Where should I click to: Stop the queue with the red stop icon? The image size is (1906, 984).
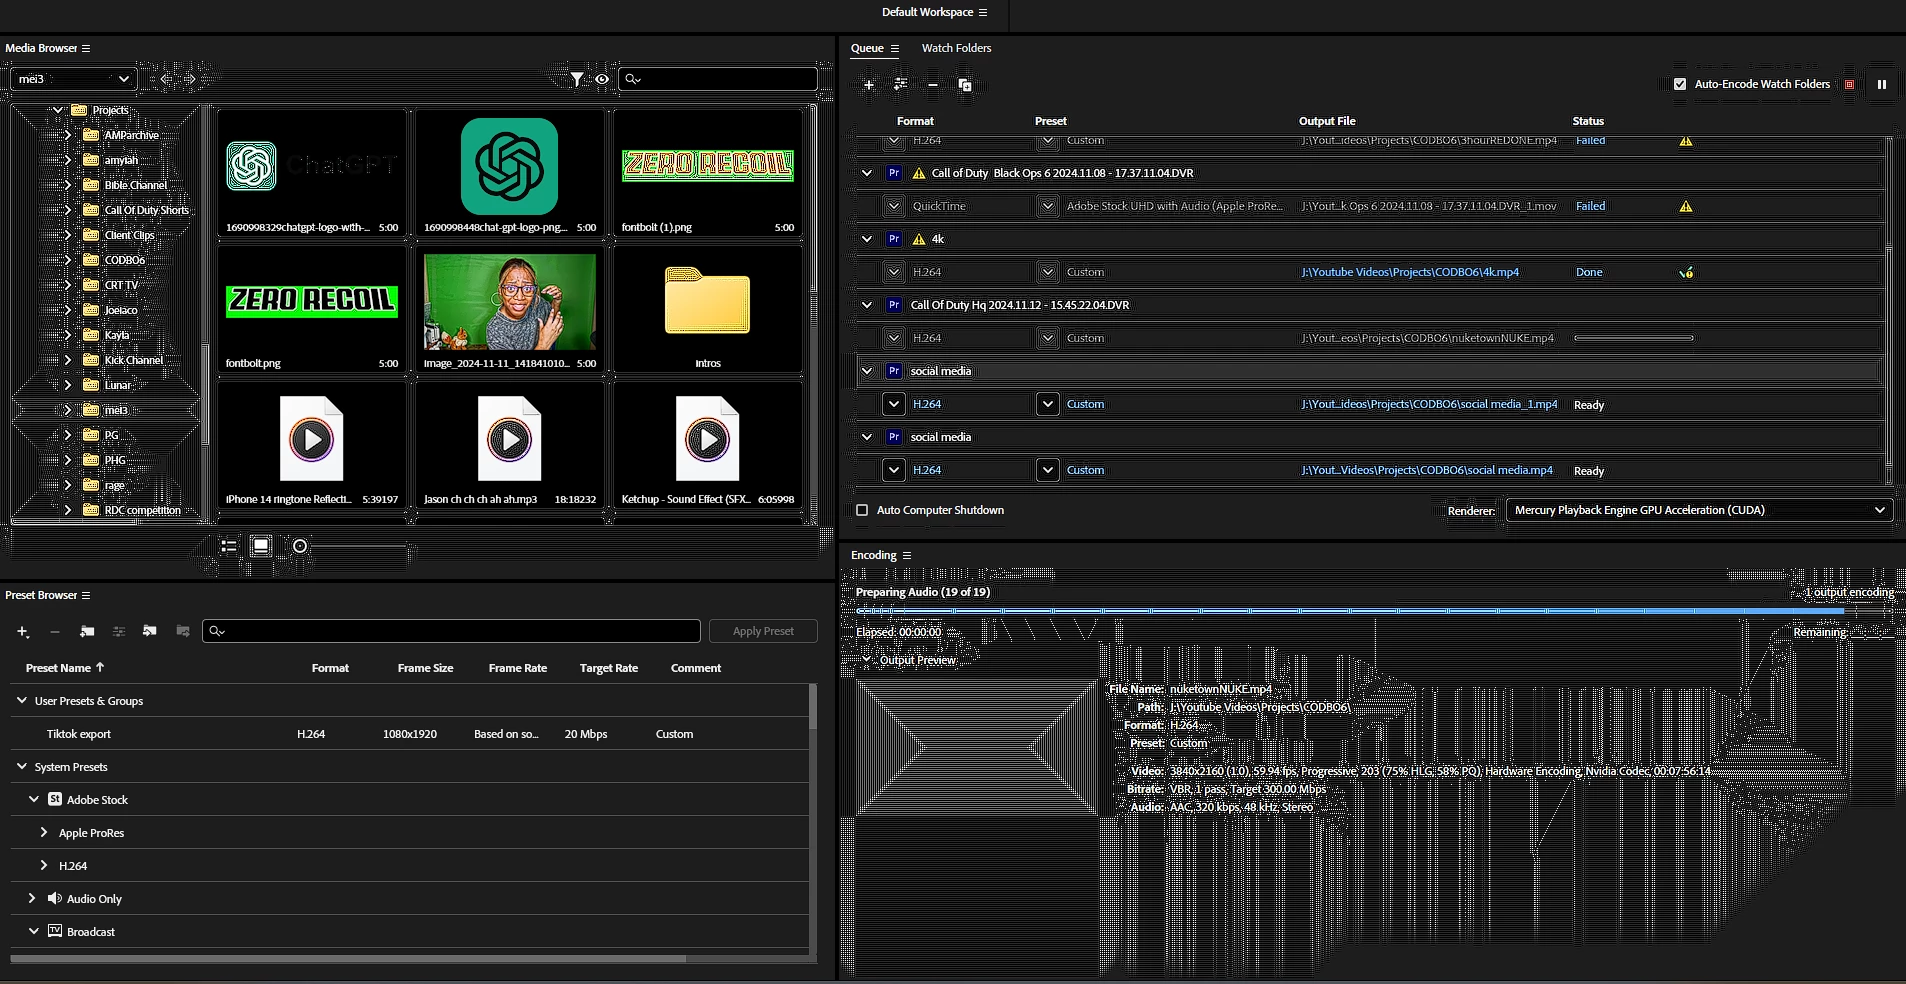pos(1850,84)
